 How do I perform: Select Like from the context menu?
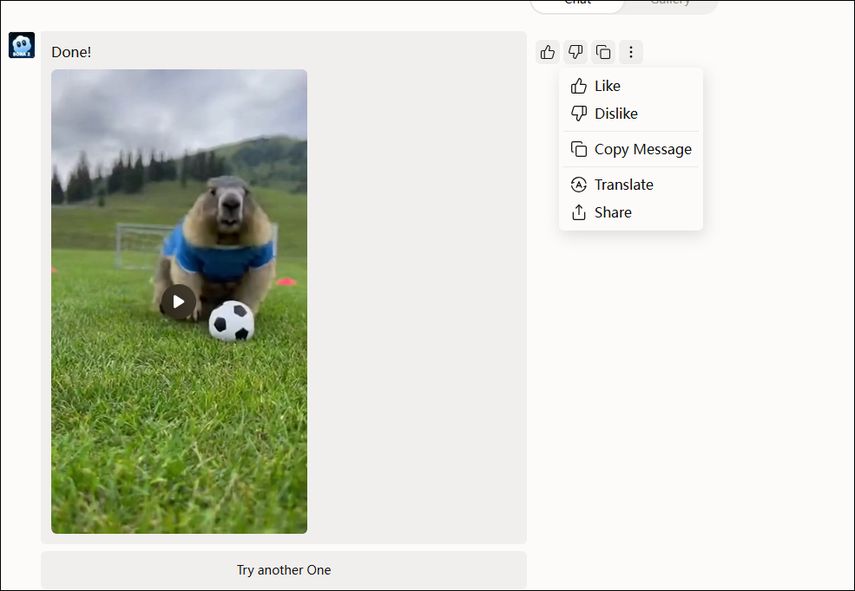coord(607,85)
